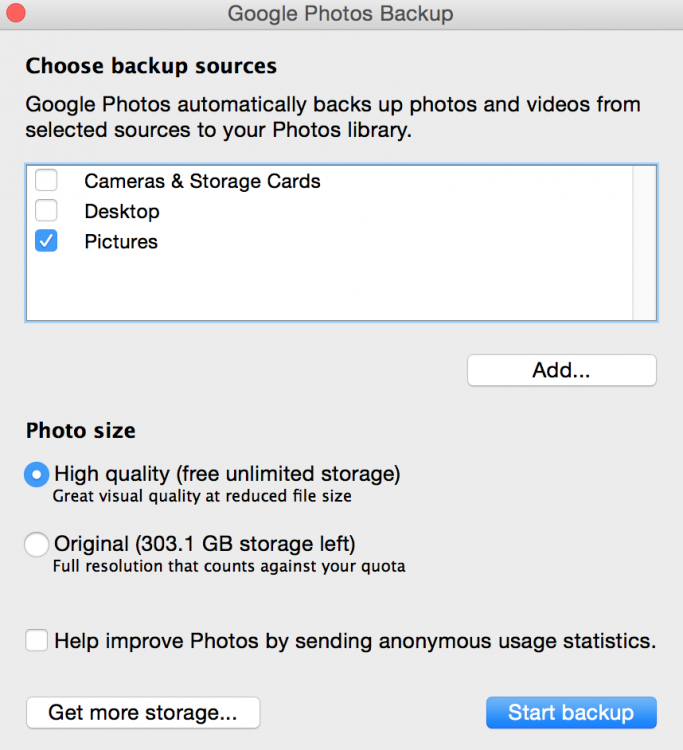
Task: Open Get more storage... button
Action: pyautogui.click(x=143, y=713)
